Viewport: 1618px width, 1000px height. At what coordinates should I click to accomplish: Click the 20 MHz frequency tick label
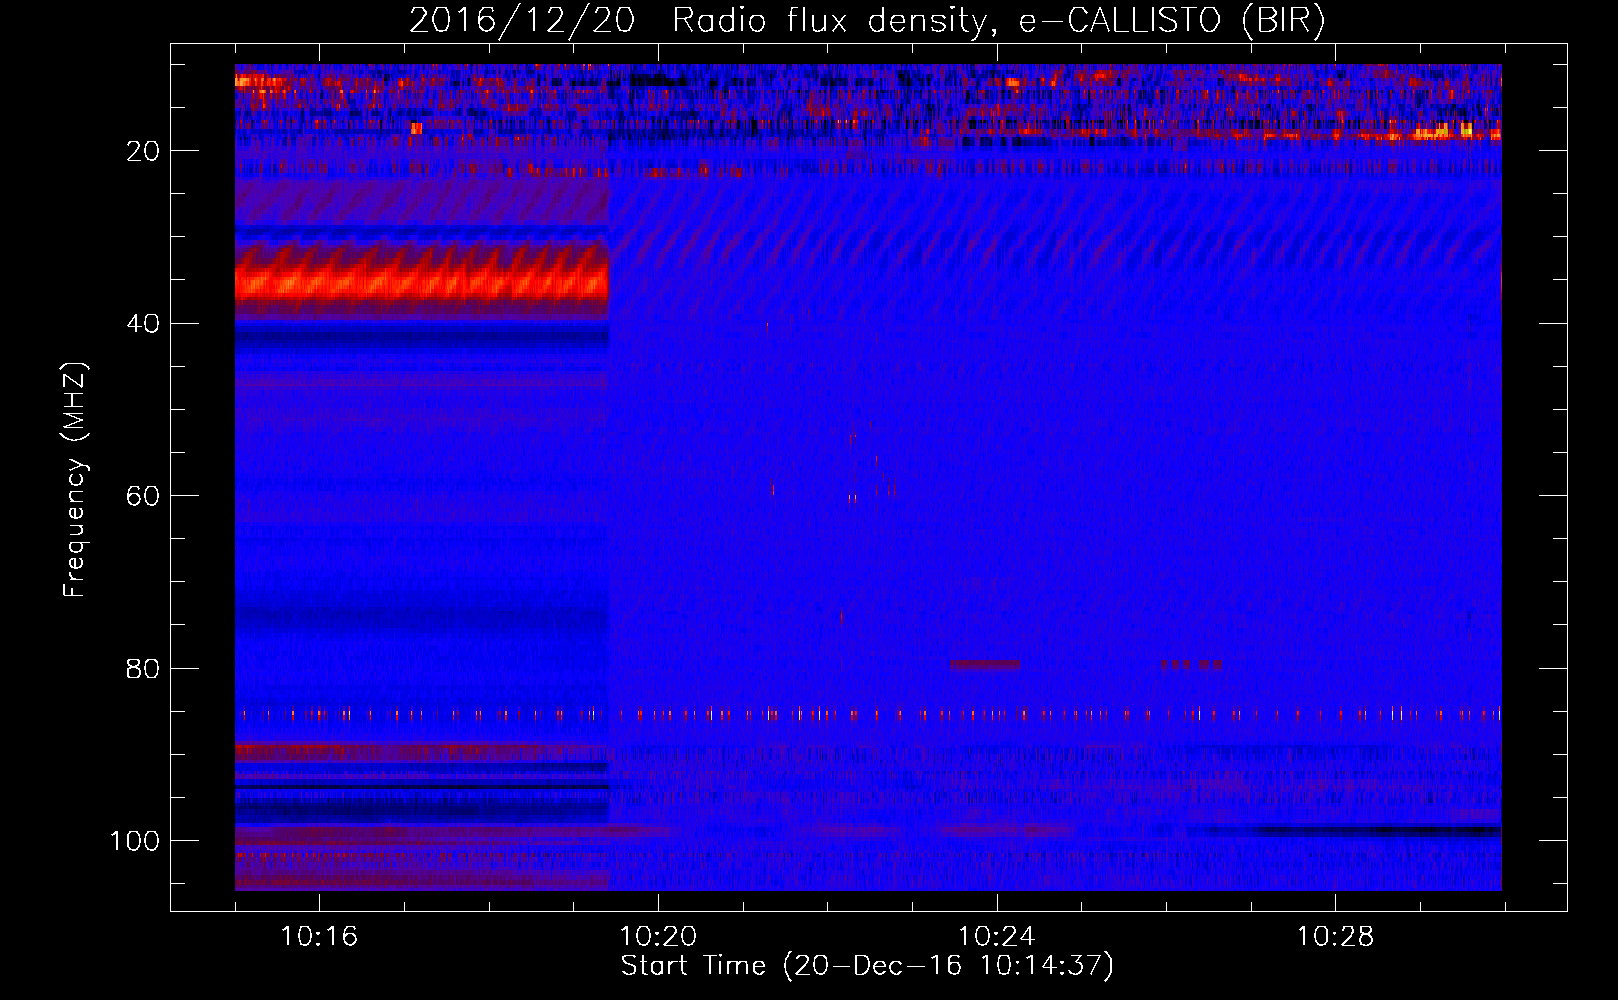143,151
